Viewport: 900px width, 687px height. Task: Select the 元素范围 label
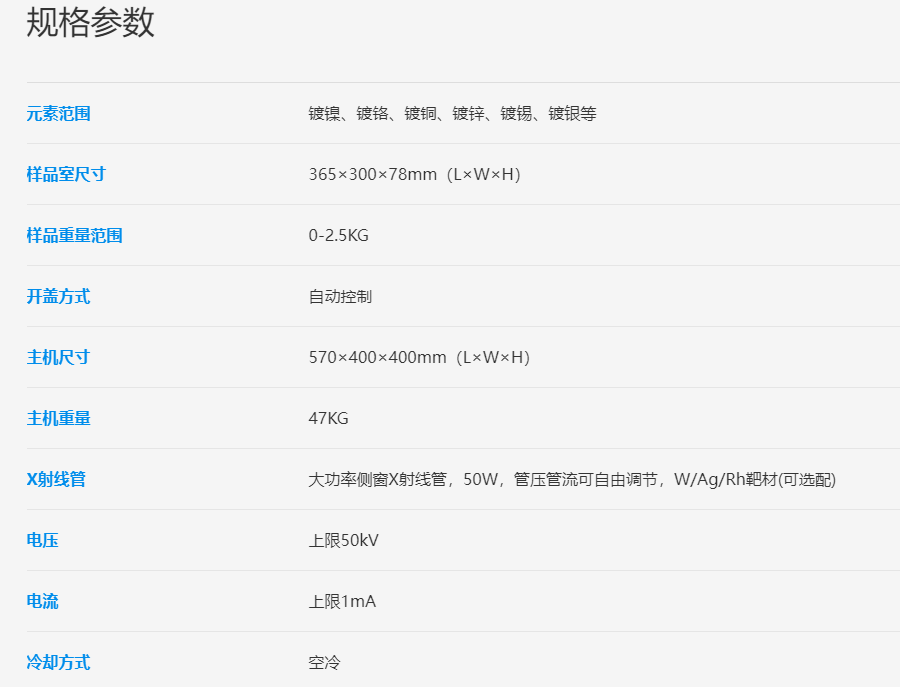58,114
